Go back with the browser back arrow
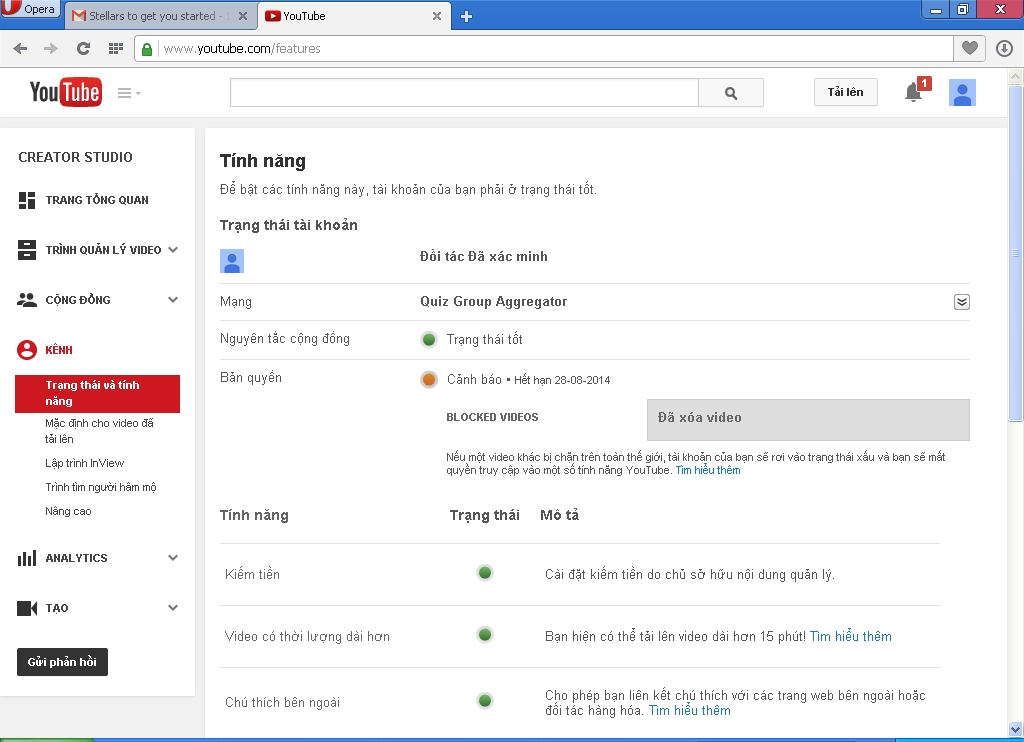This screenshot has width=1024, height=742. coord(20,48)
